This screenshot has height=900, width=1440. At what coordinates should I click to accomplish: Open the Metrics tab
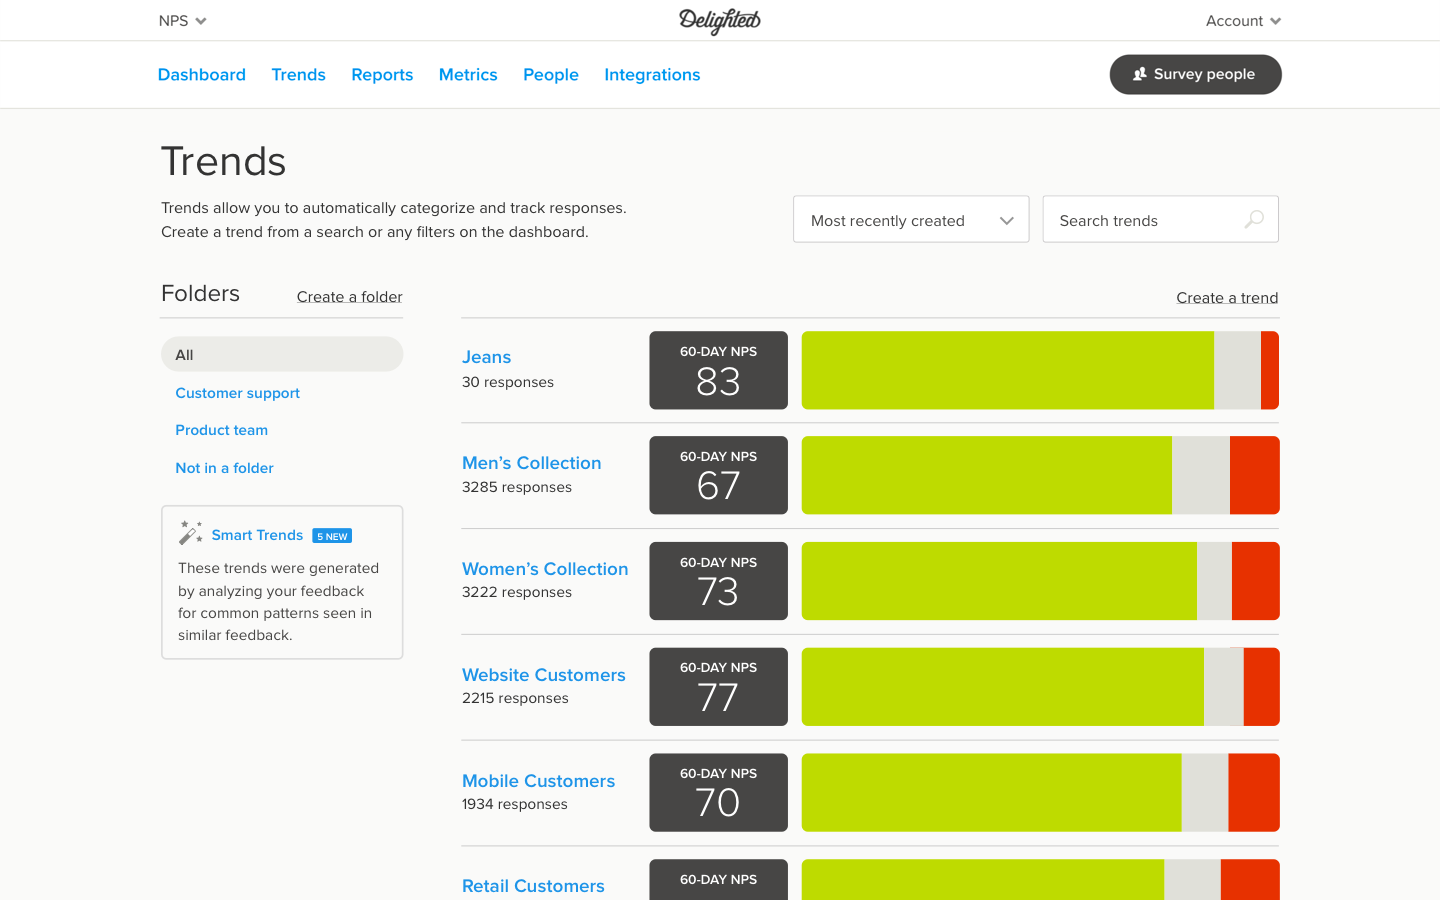pyautogui.click(x=468, y=75)
